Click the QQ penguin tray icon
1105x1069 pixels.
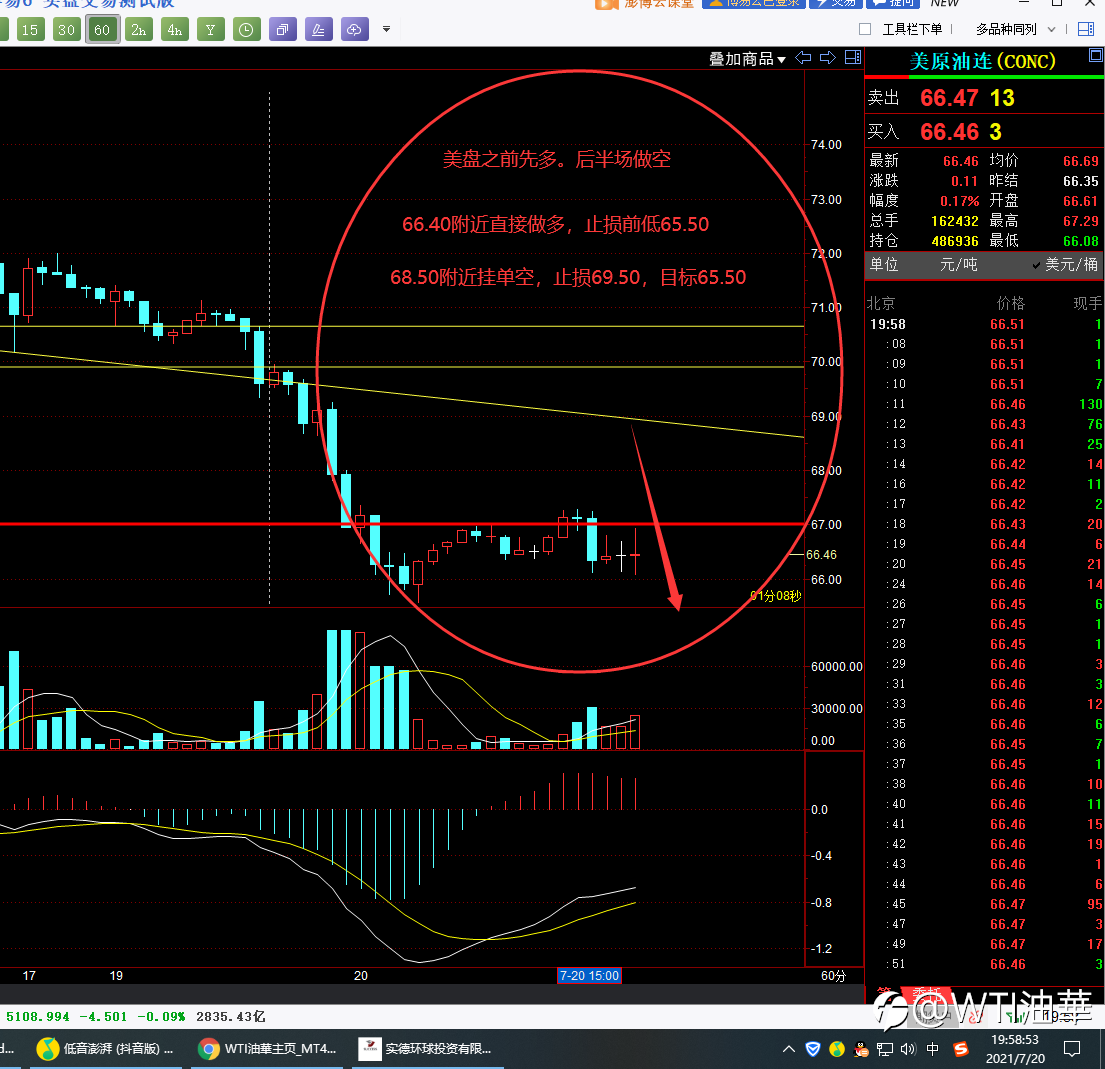pos(860,1049)
